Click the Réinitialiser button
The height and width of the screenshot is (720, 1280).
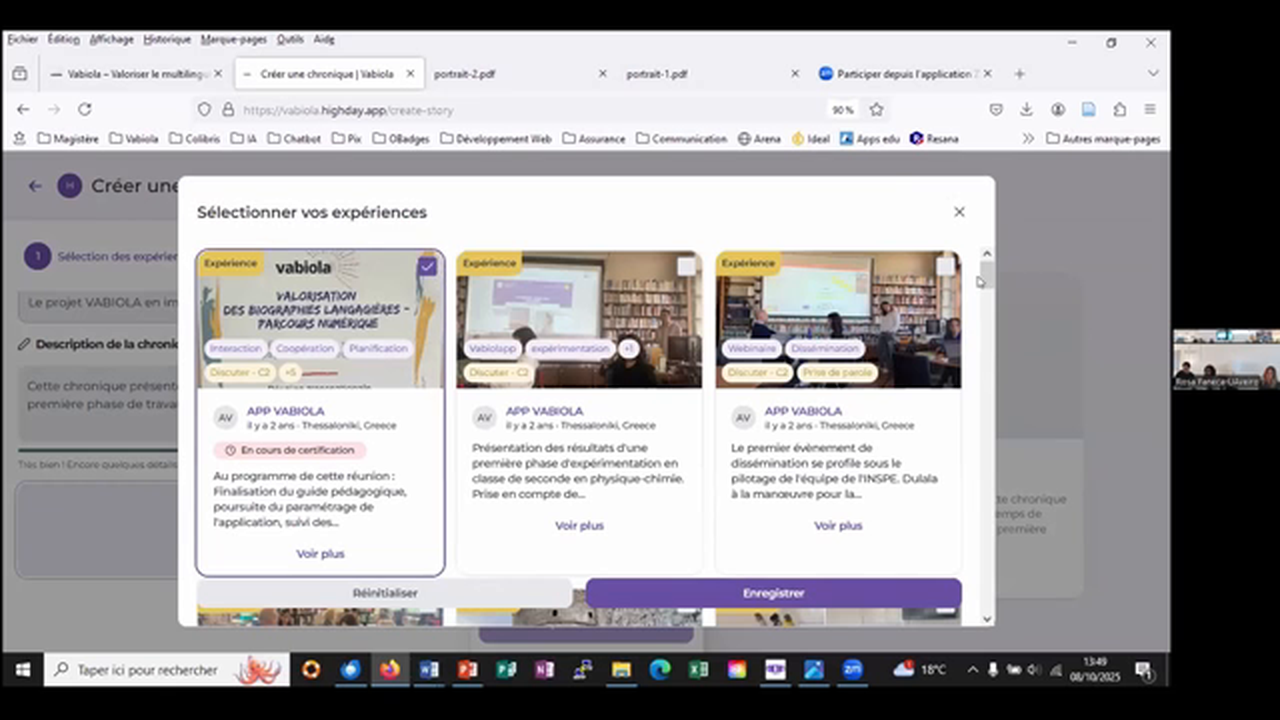click(385, 593)
